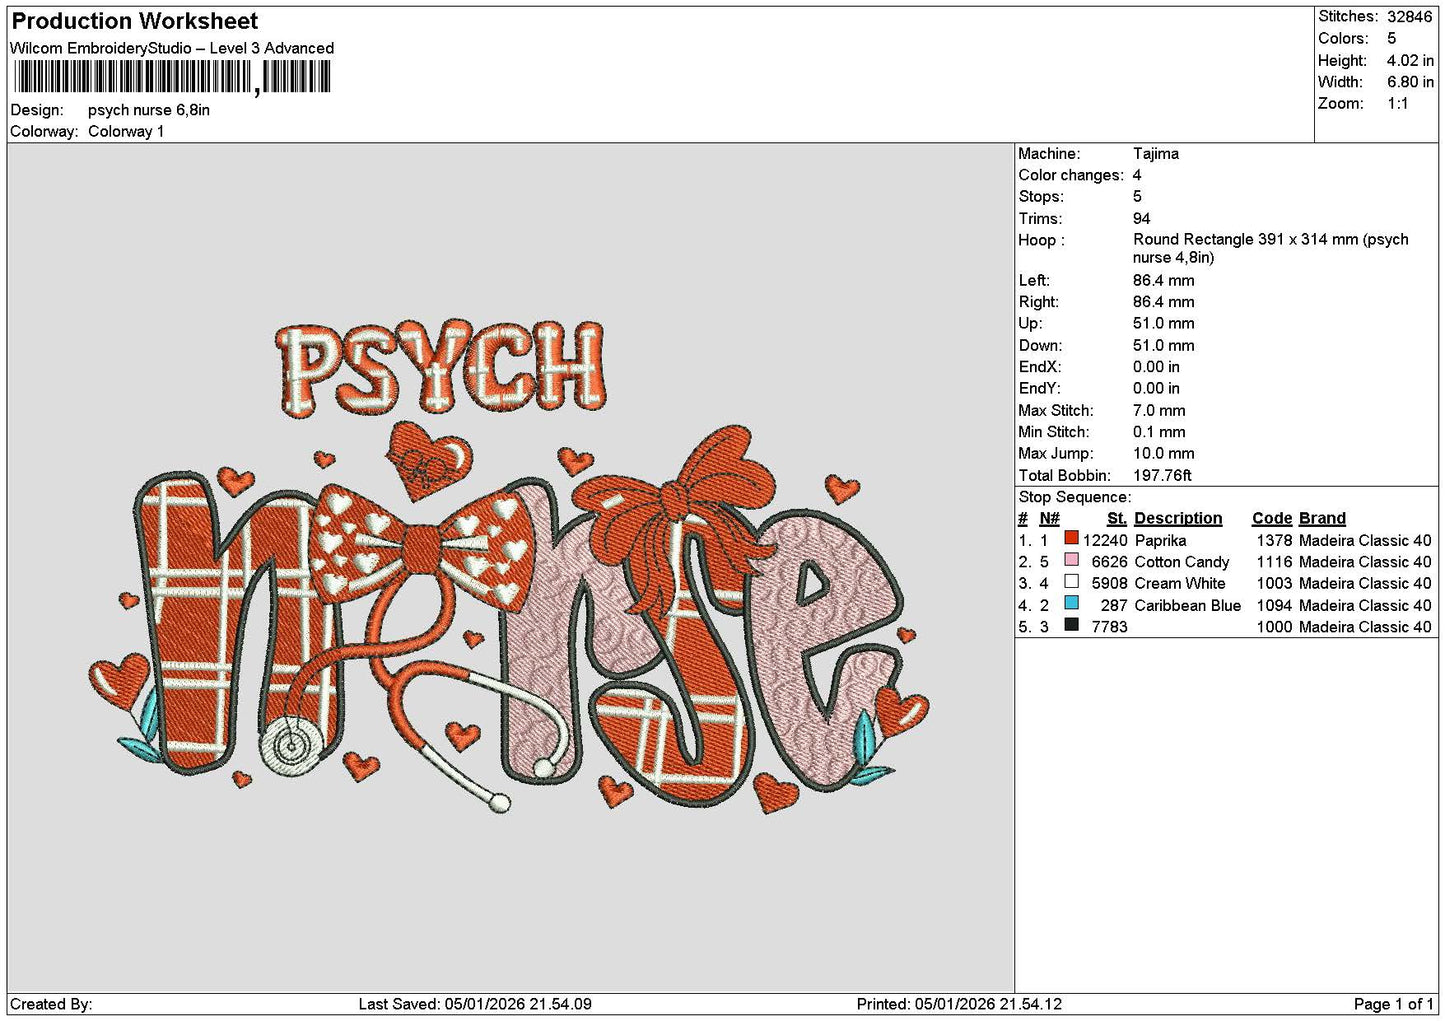Click the thread code '1003'
Viewport: 1445px width, 1021px height.
[x=1274, y=584]
